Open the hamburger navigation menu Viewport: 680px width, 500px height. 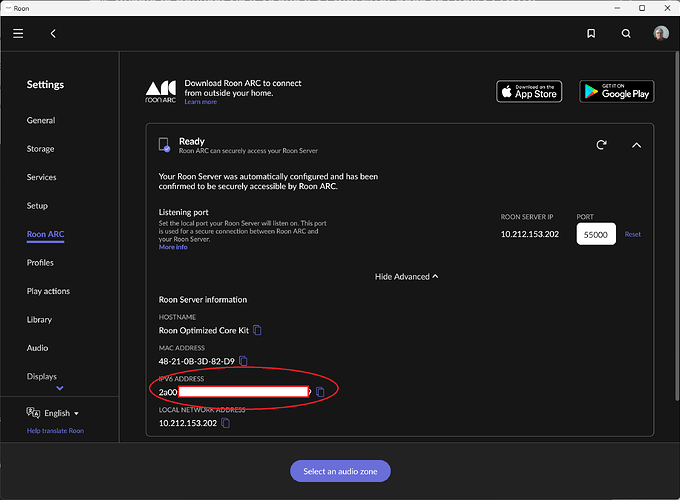(x=18, y=33)
